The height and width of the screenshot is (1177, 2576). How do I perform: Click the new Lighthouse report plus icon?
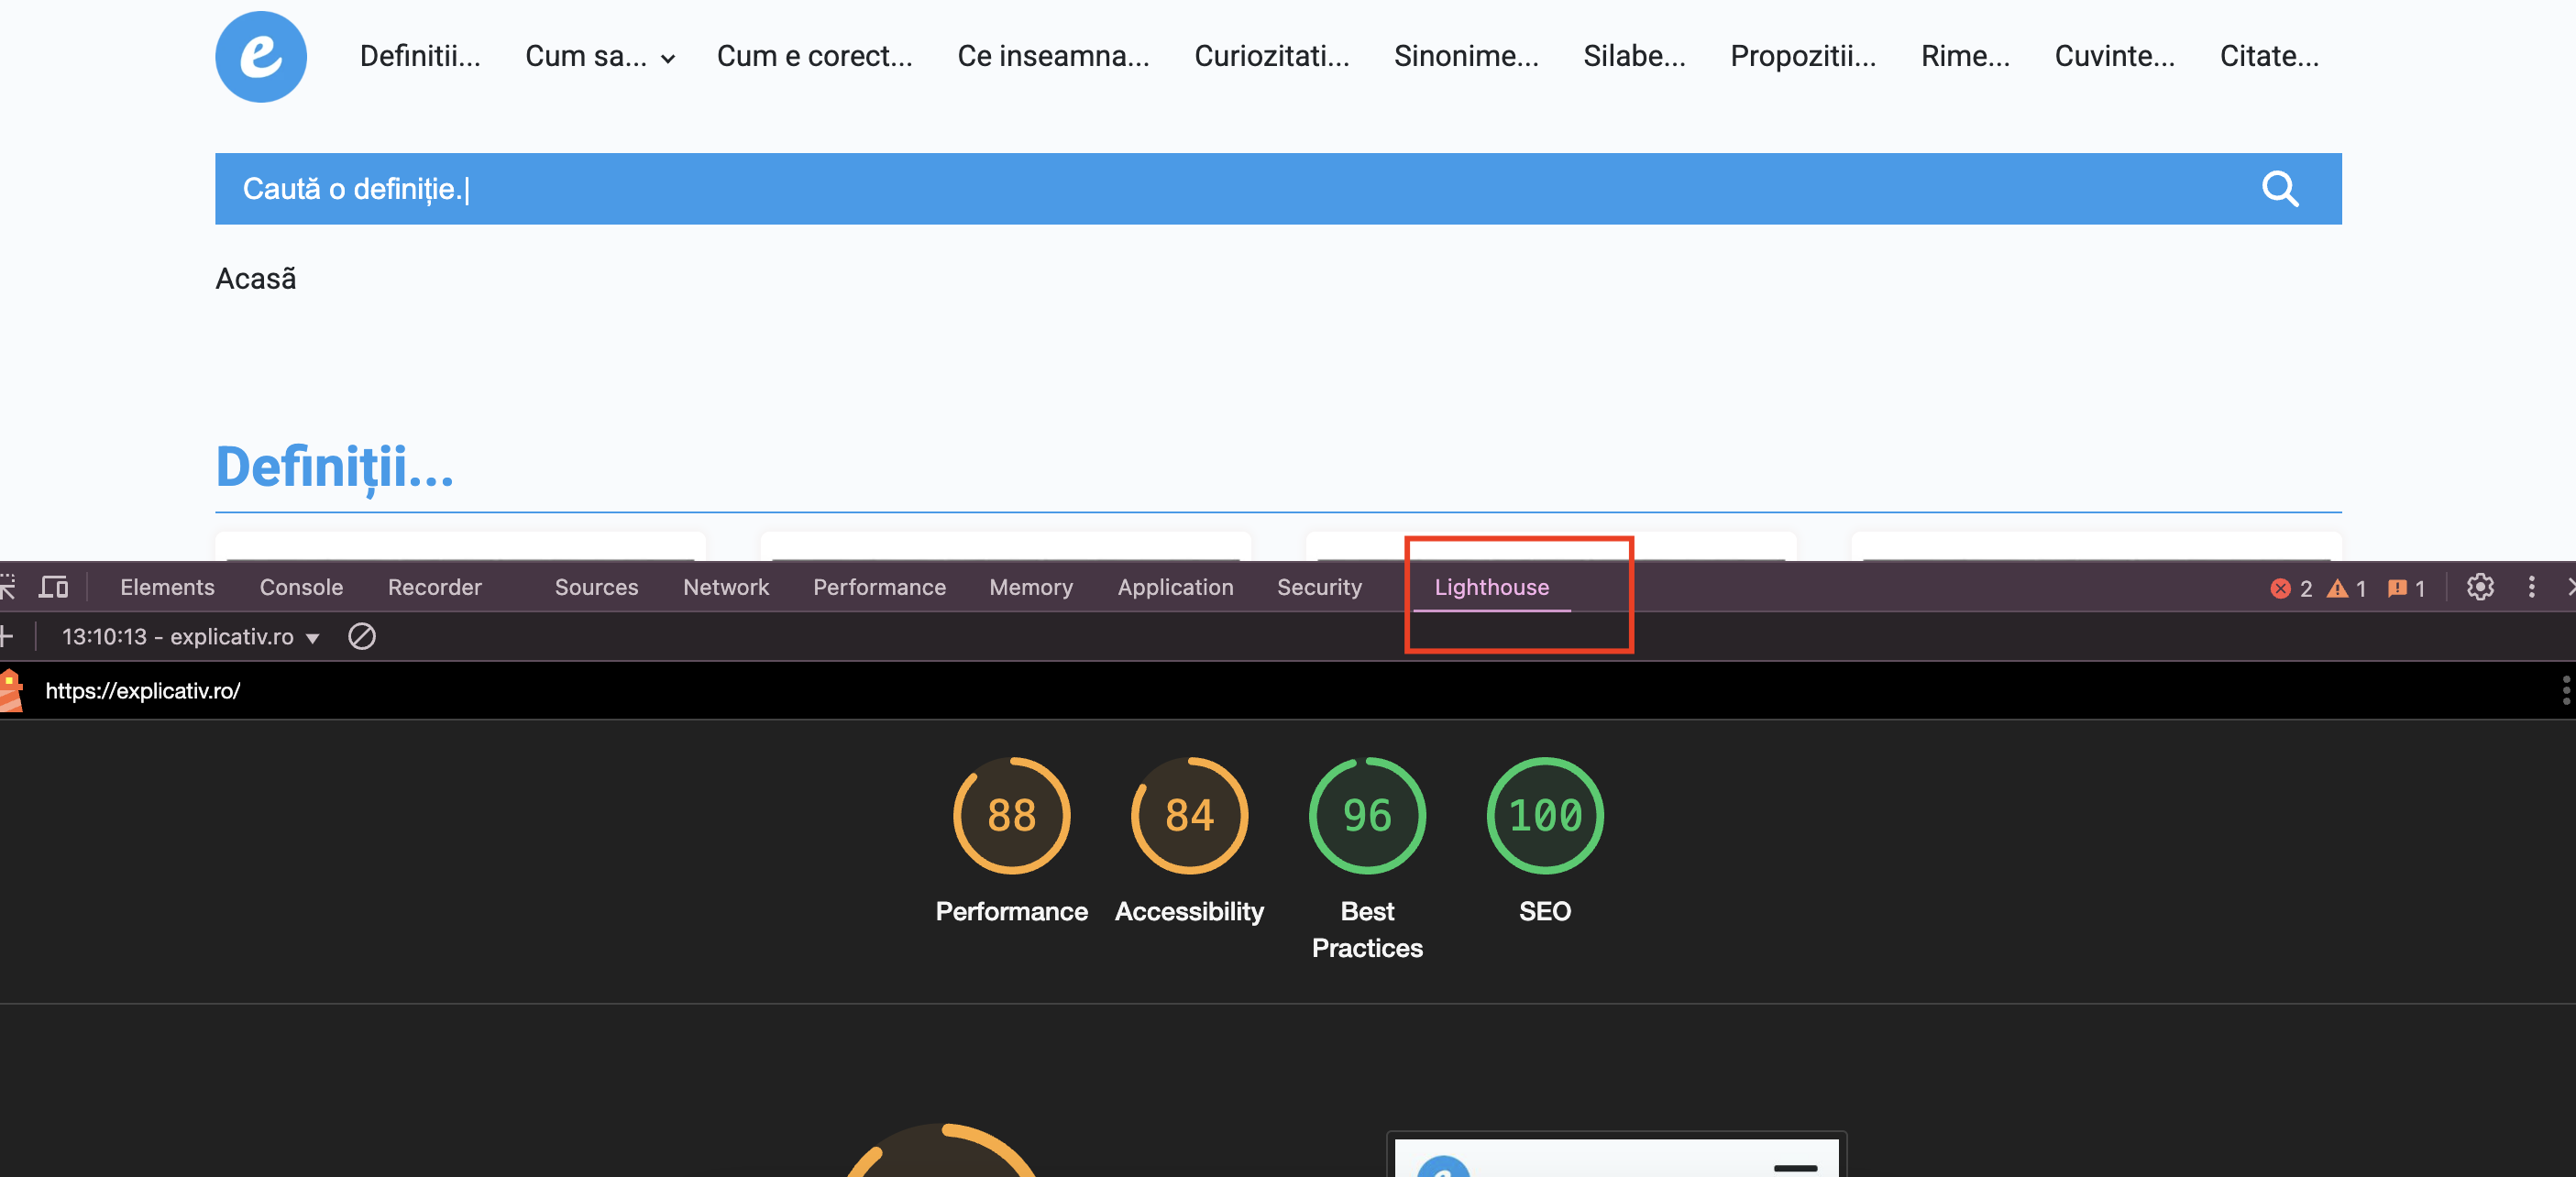7,636
